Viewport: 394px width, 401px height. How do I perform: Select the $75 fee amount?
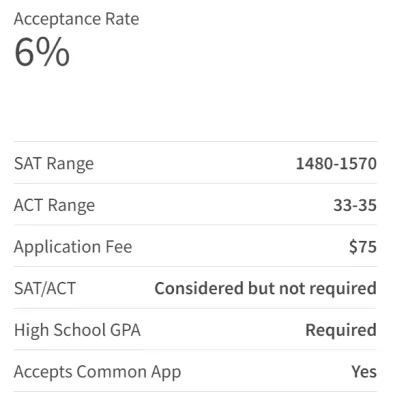(x=363, y=247)
